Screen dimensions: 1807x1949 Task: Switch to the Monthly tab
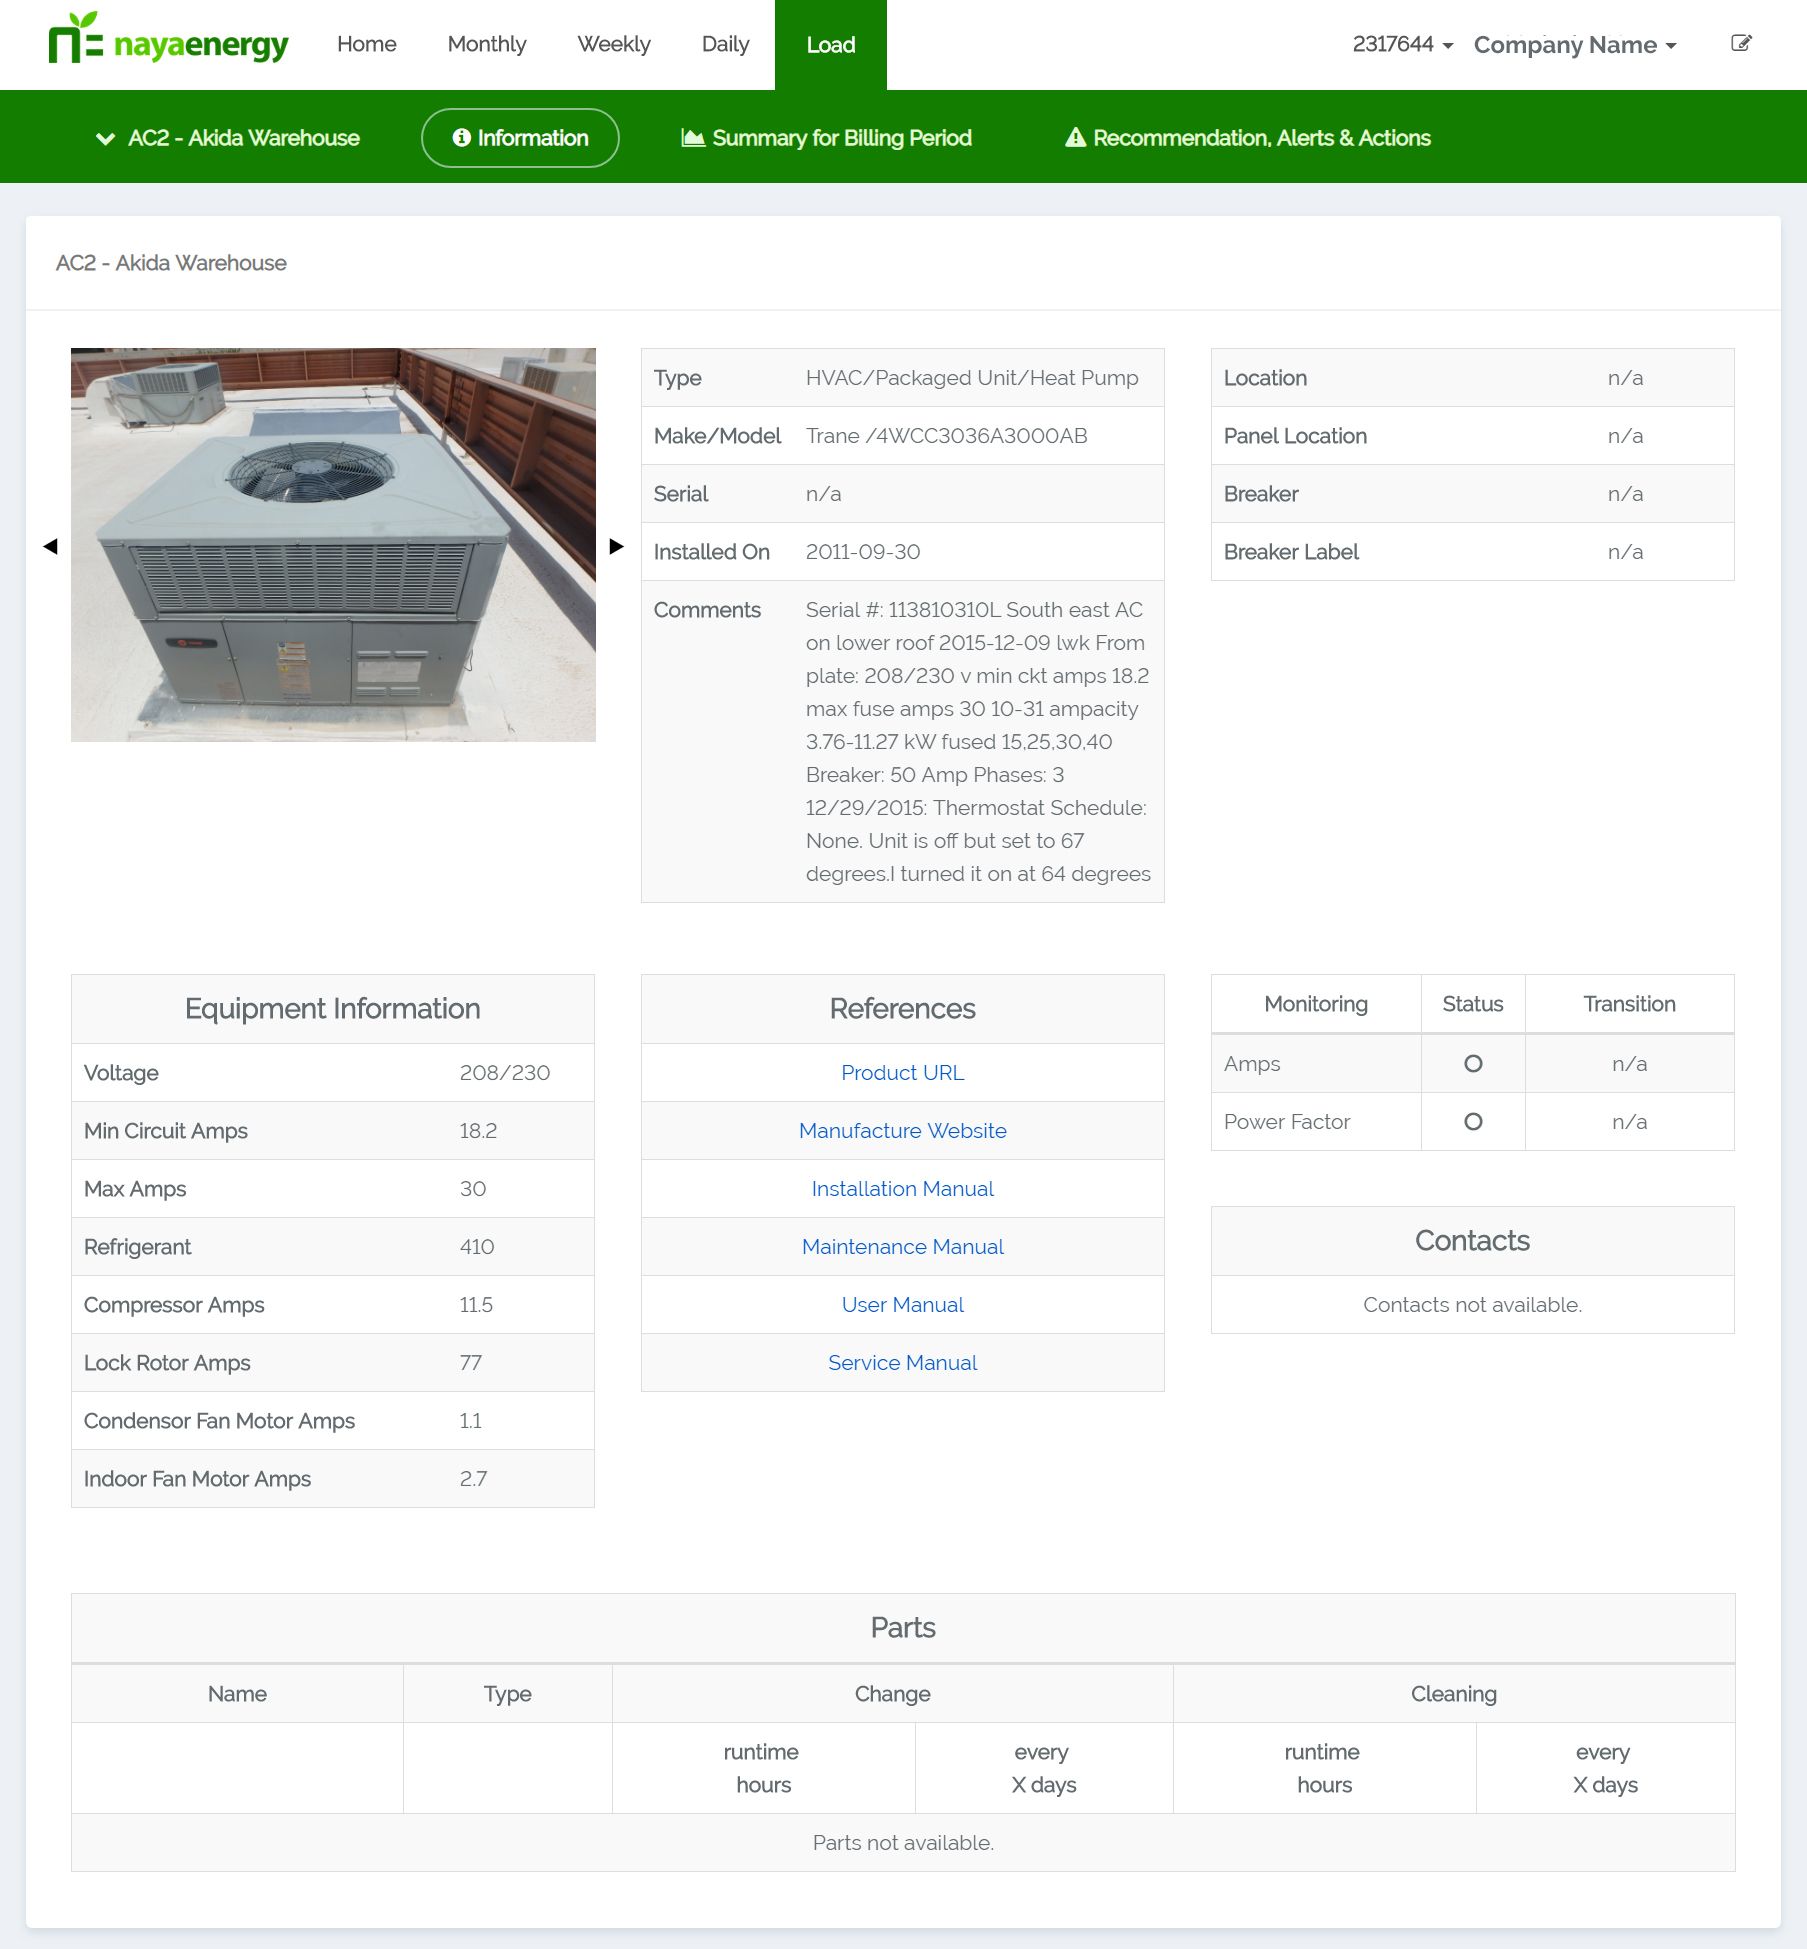click(x=486, y=44)
